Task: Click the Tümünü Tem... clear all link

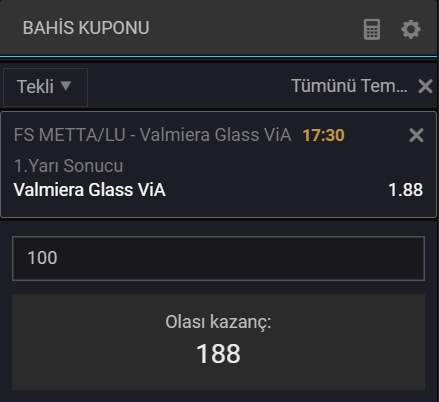Action: point(349,86)
